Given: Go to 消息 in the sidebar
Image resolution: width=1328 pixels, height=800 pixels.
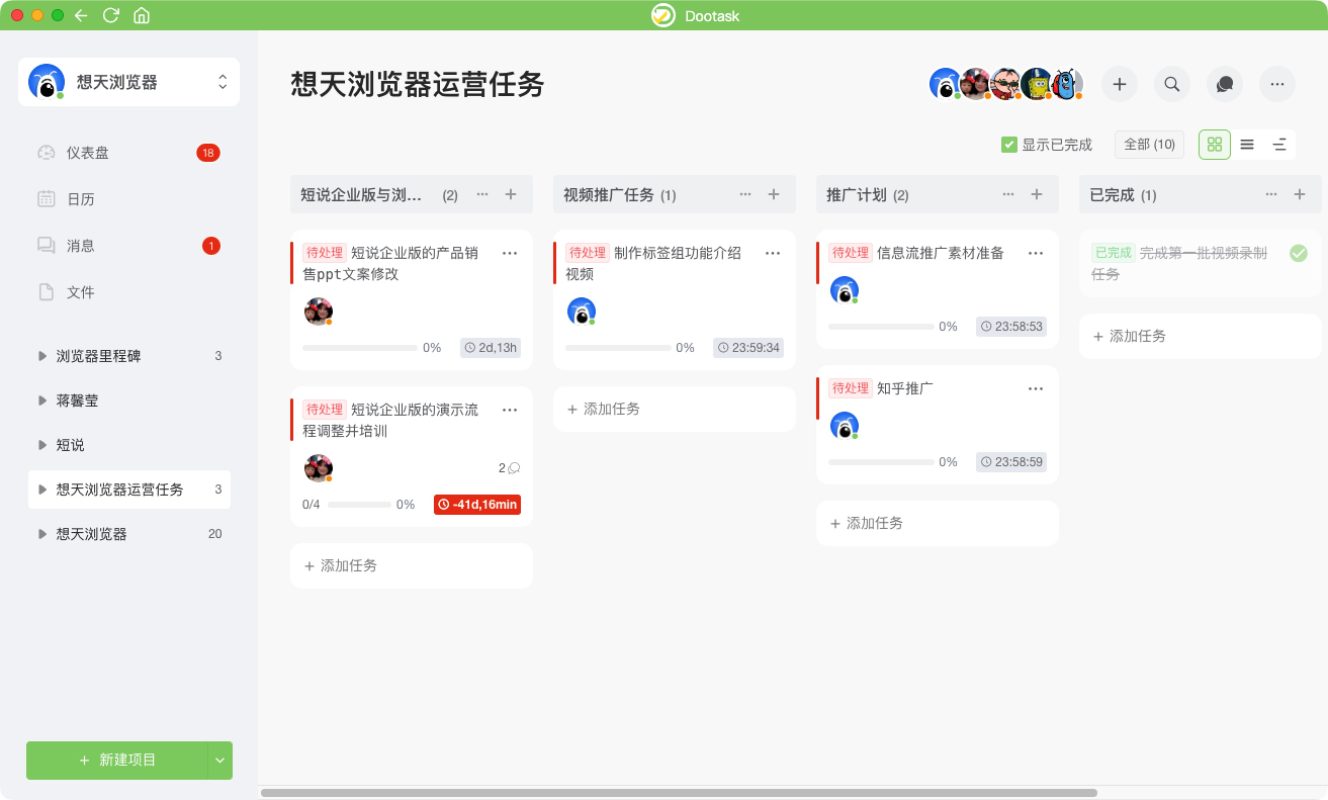Looking at the screenshot, I should pyautogui.click(x=81, y=246).
